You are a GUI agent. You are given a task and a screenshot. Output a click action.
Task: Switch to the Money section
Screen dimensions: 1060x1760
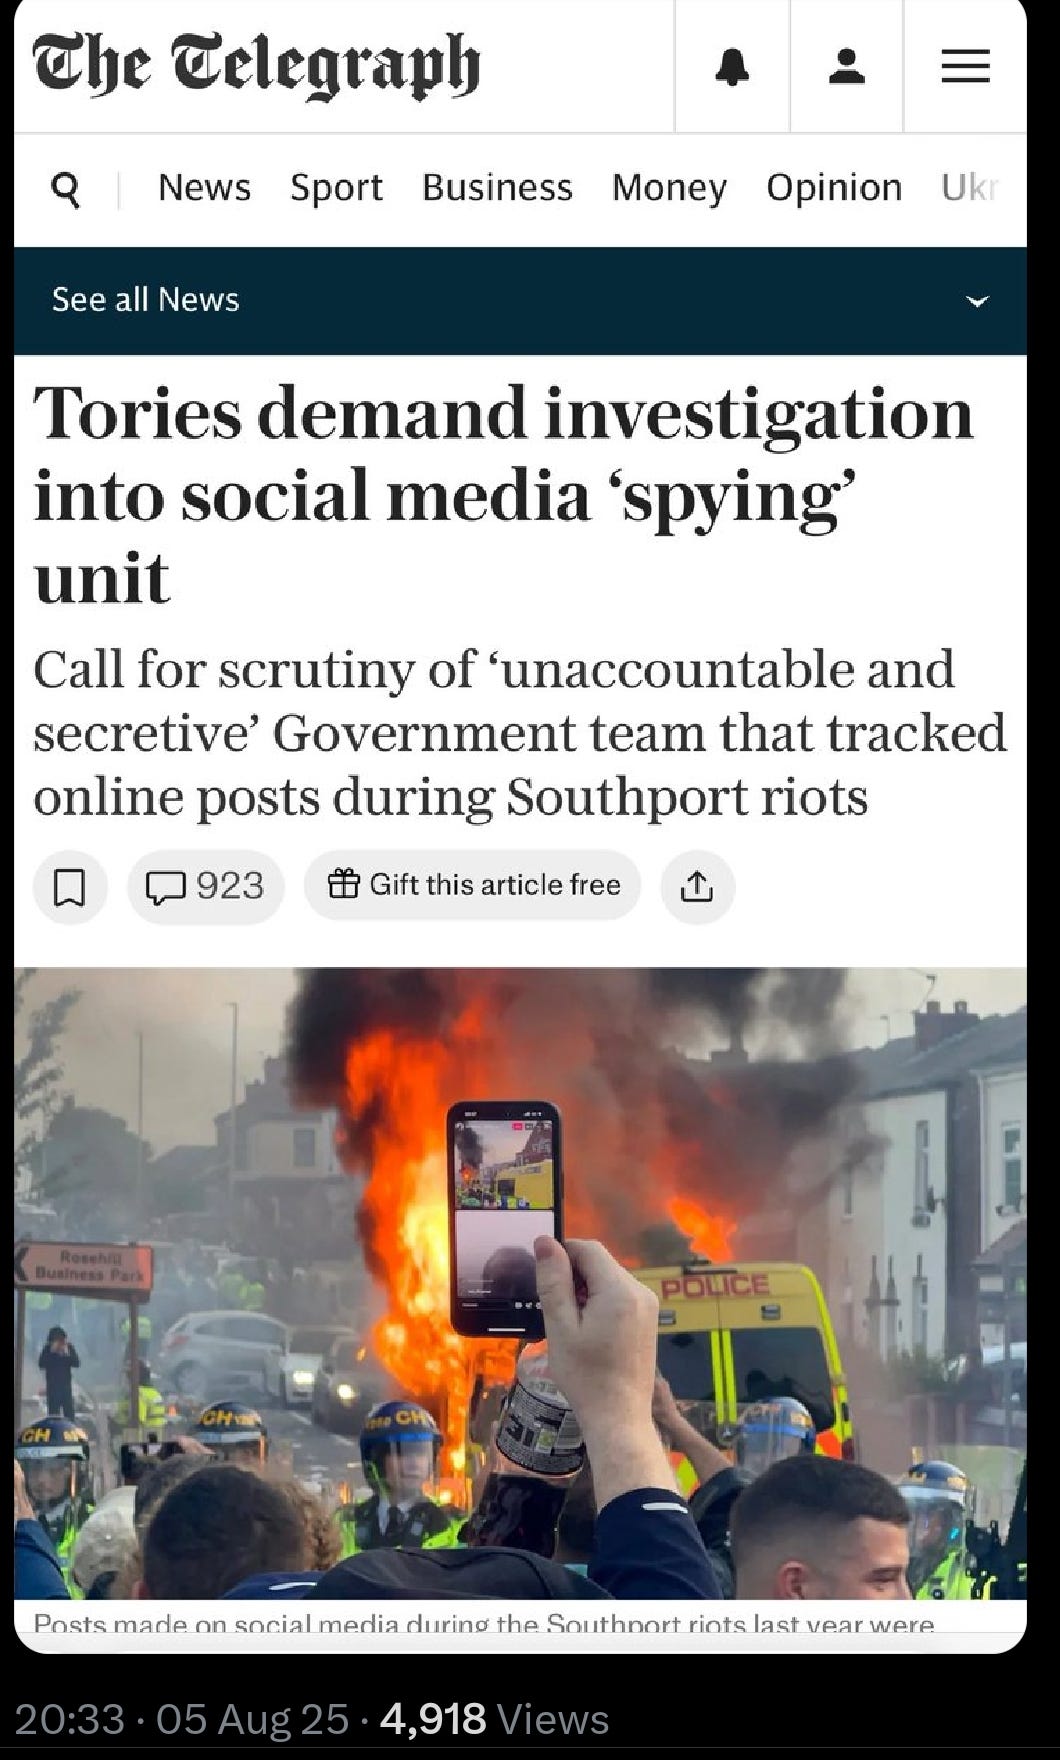669,187
